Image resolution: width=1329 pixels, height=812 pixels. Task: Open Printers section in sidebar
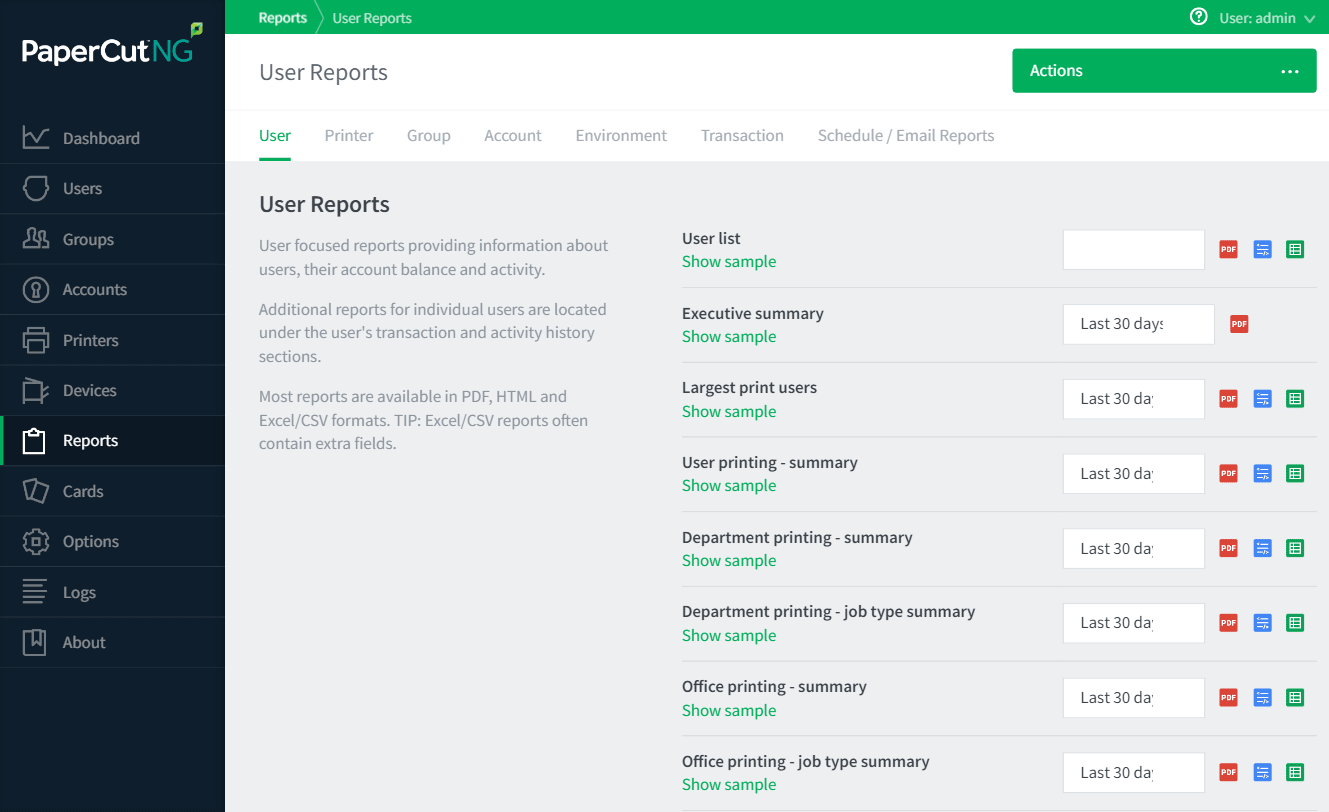pos(112,340)
